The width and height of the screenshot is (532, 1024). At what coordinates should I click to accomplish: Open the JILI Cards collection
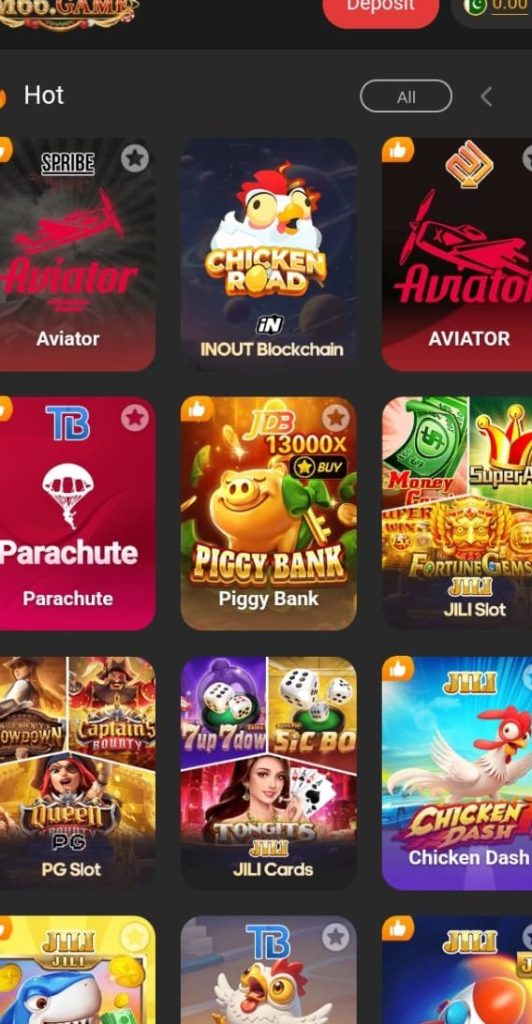tap(268, 773)
